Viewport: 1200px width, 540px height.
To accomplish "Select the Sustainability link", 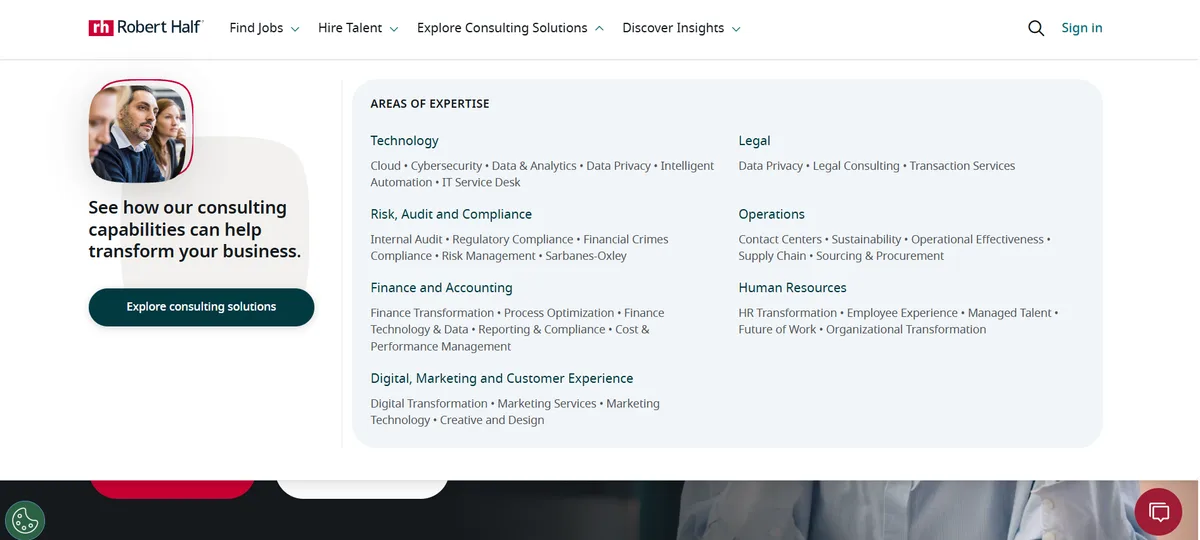I will pyautogui.click(x=868, y=239).
